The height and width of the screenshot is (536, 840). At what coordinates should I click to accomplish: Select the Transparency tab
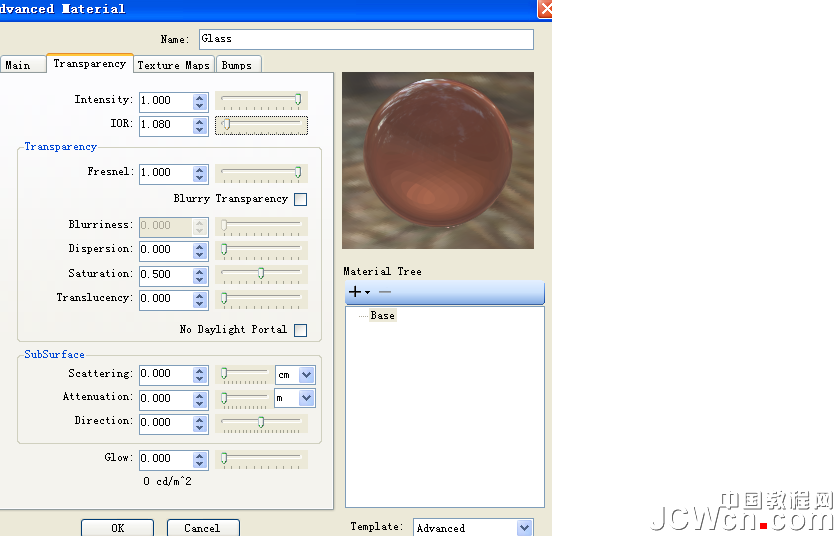90,64
